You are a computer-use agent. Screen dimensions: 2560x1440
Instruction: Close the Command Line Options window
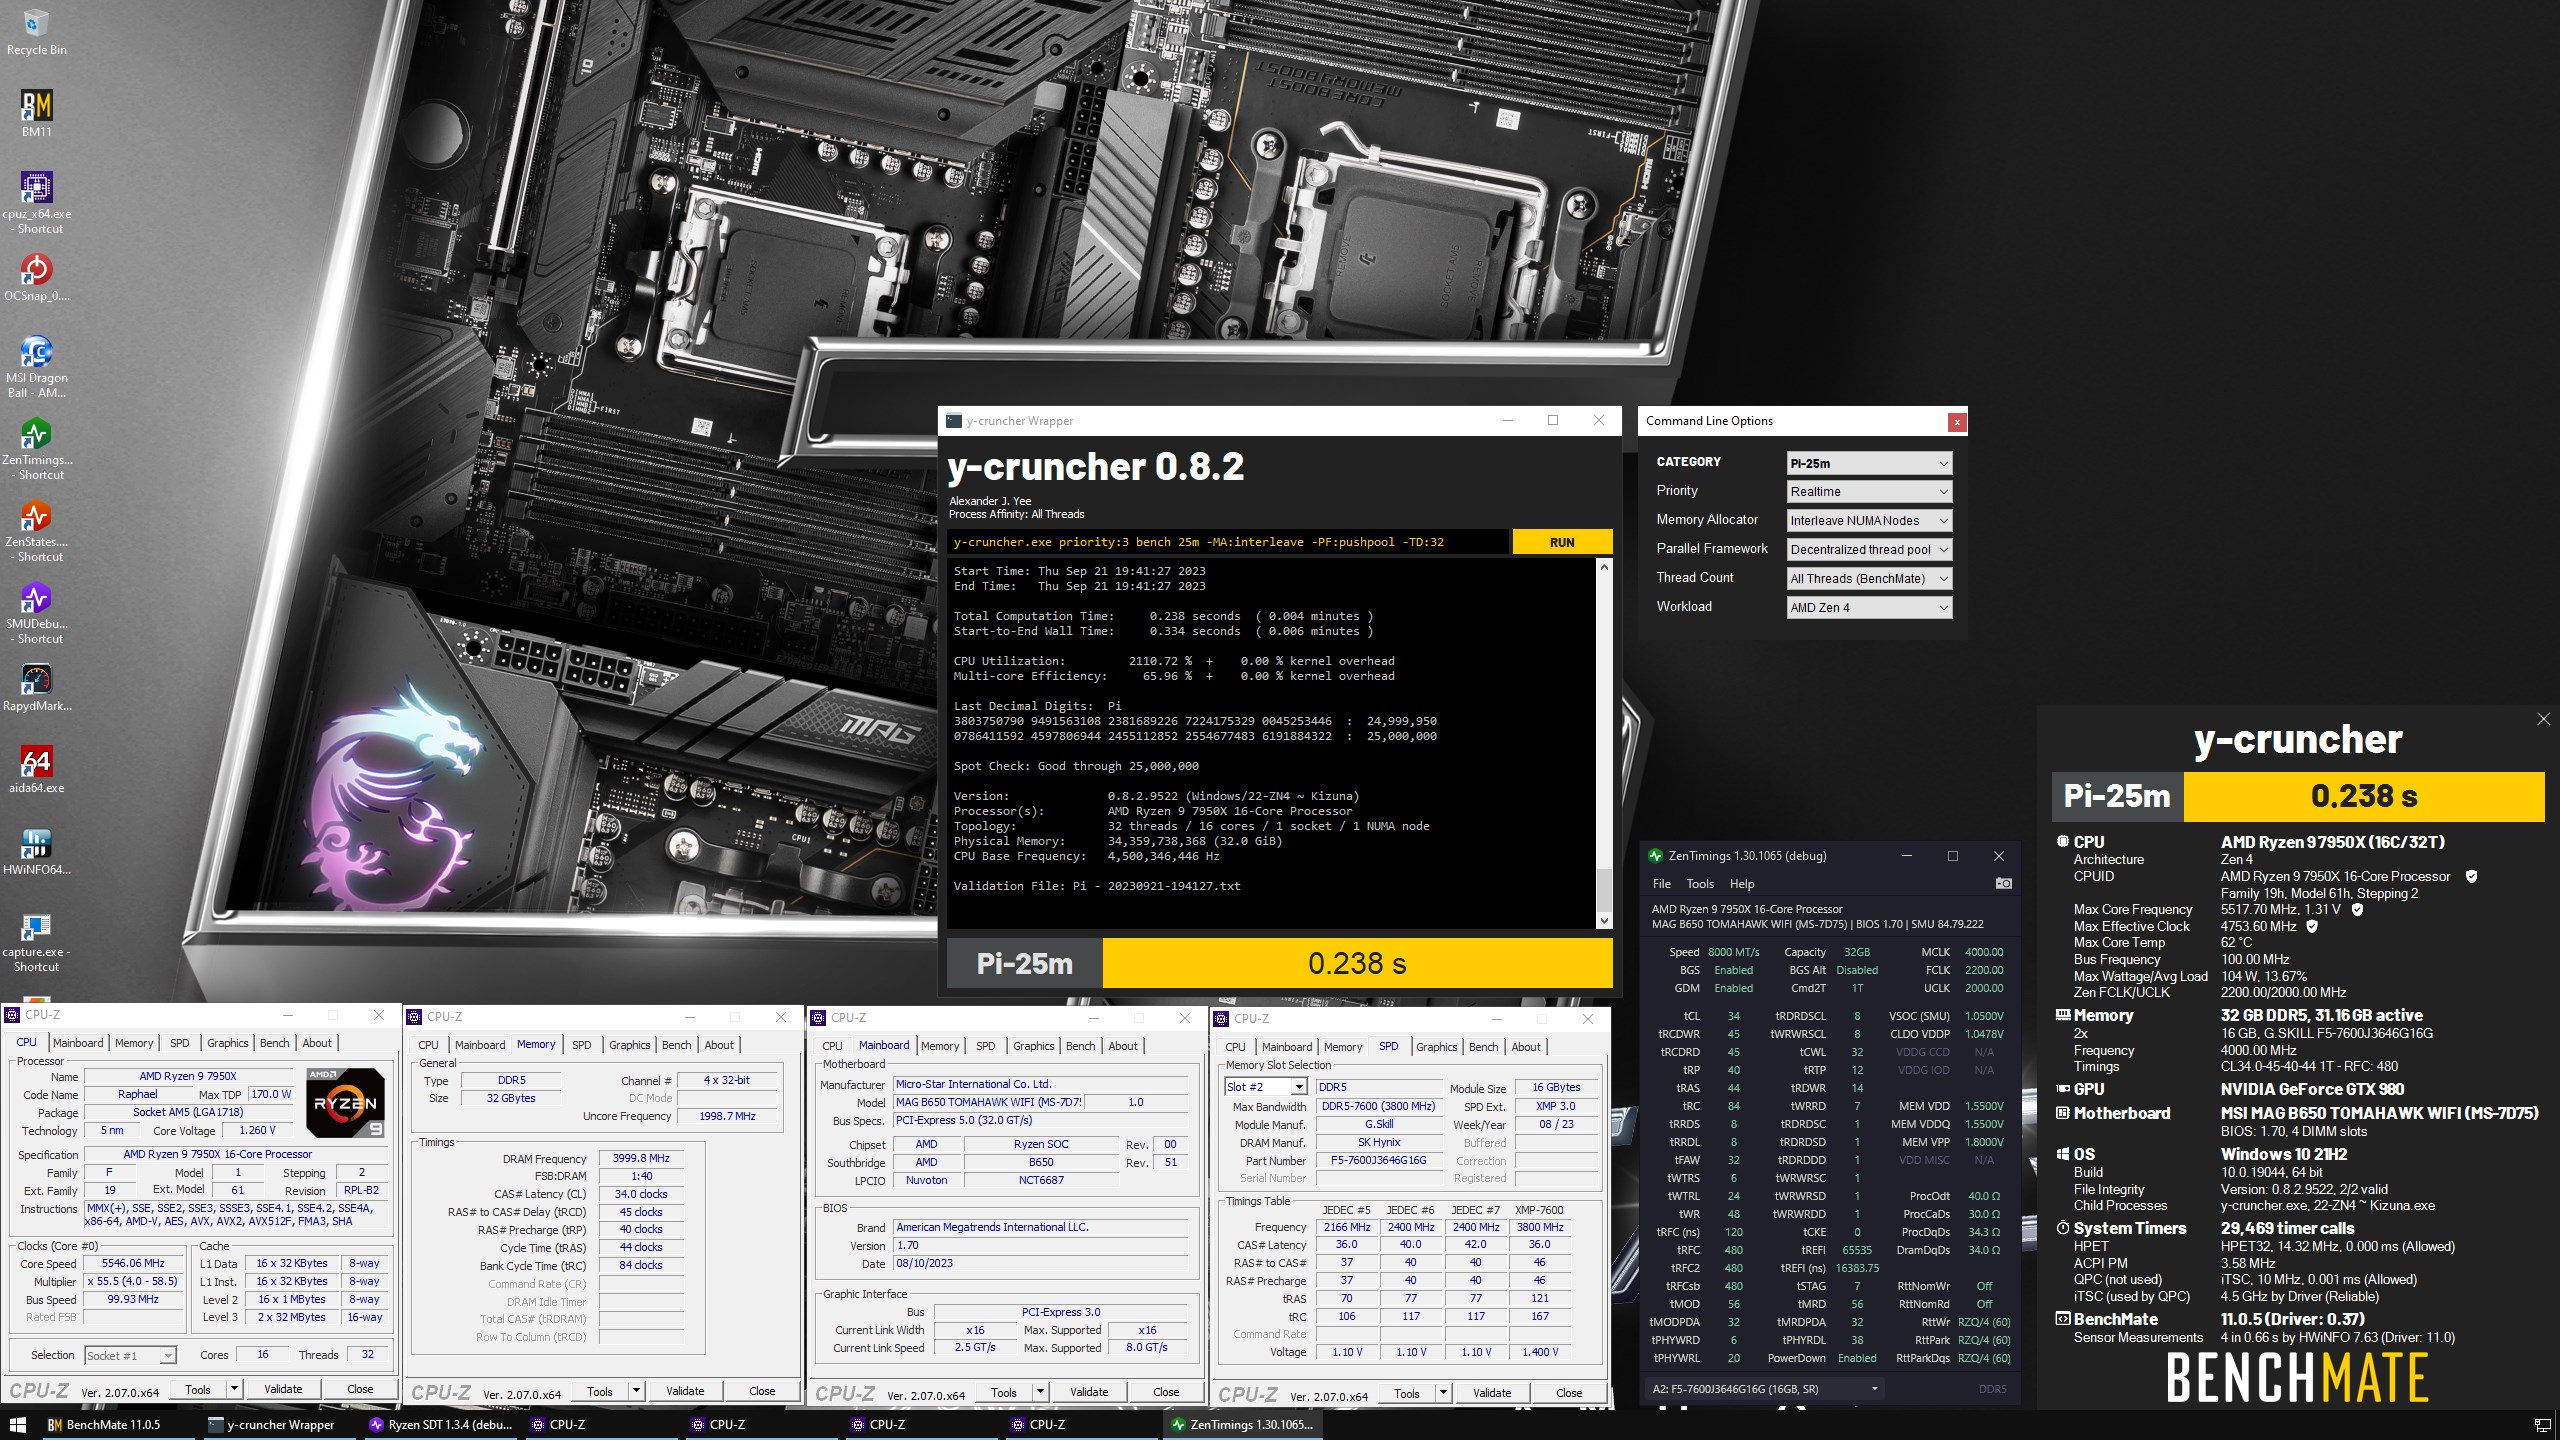pyautogui.click(x=1956, y=422)
